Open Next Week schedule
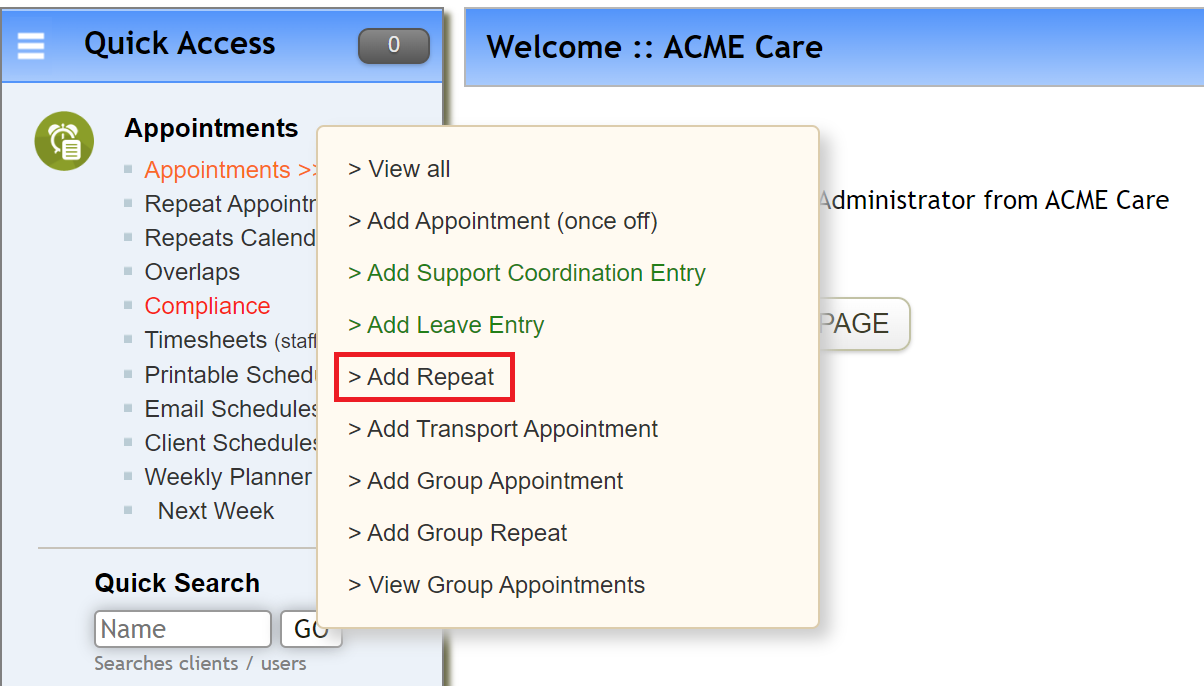 [216, 511]
